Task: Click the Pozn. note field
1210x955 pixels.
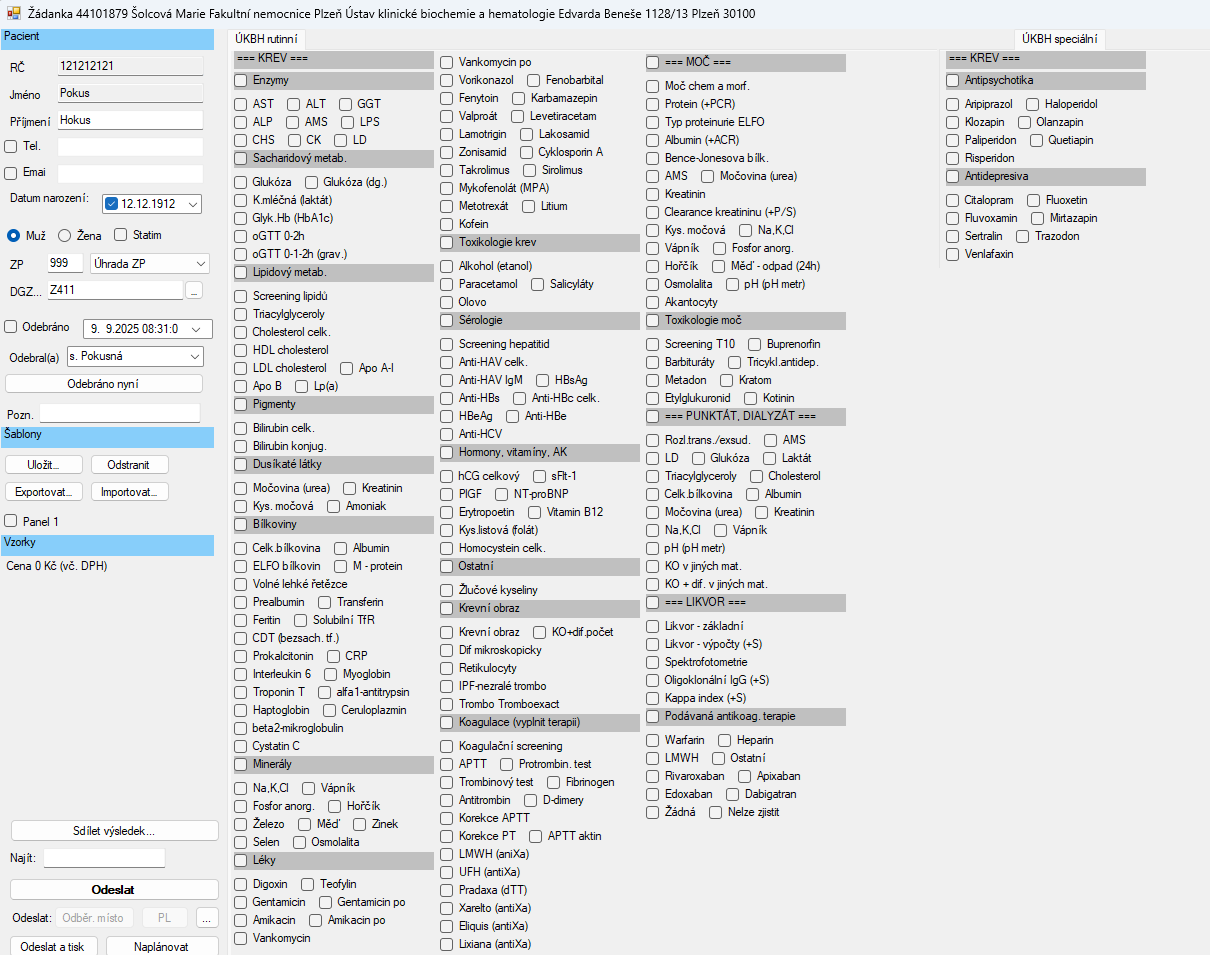Action: pyautogui.click(x=120, y=413)
